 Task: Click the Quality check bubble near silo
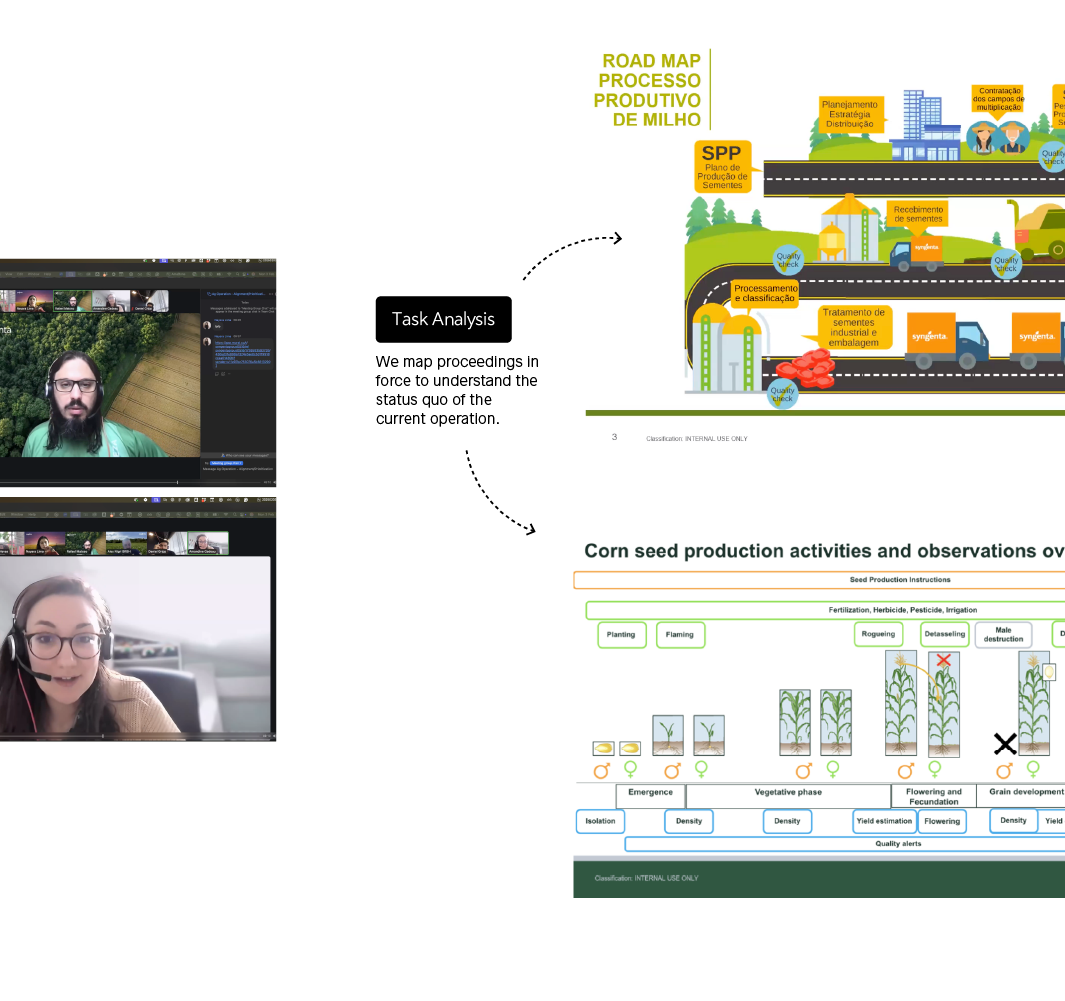coord(789,260)
